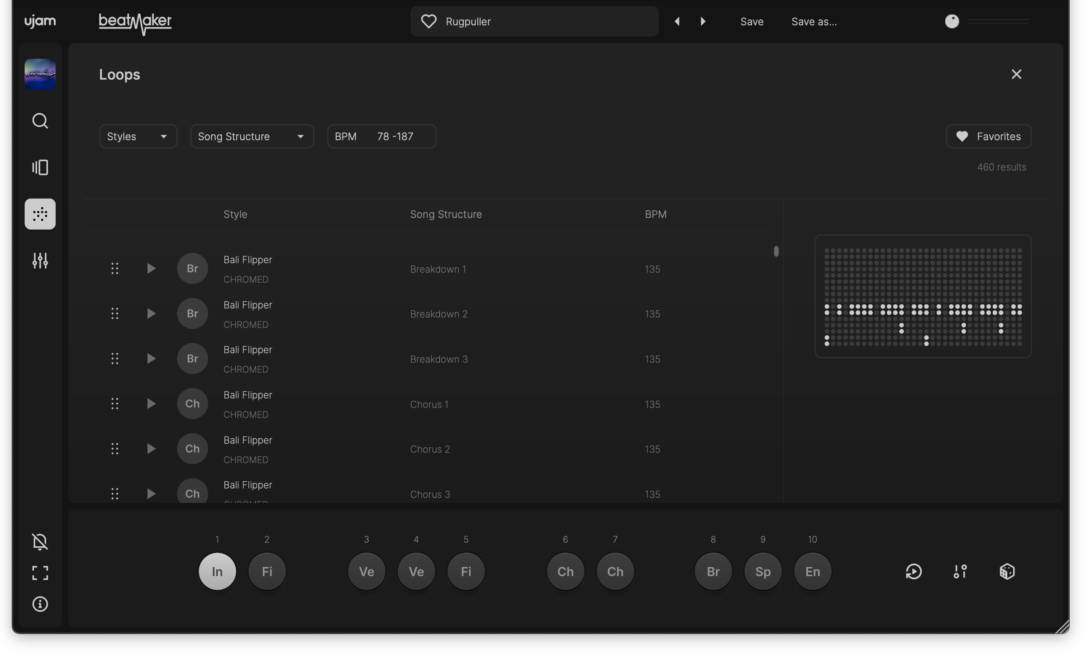Select pattern slot 1 In
The image size is (1090, 658).
tap(217, 571)
